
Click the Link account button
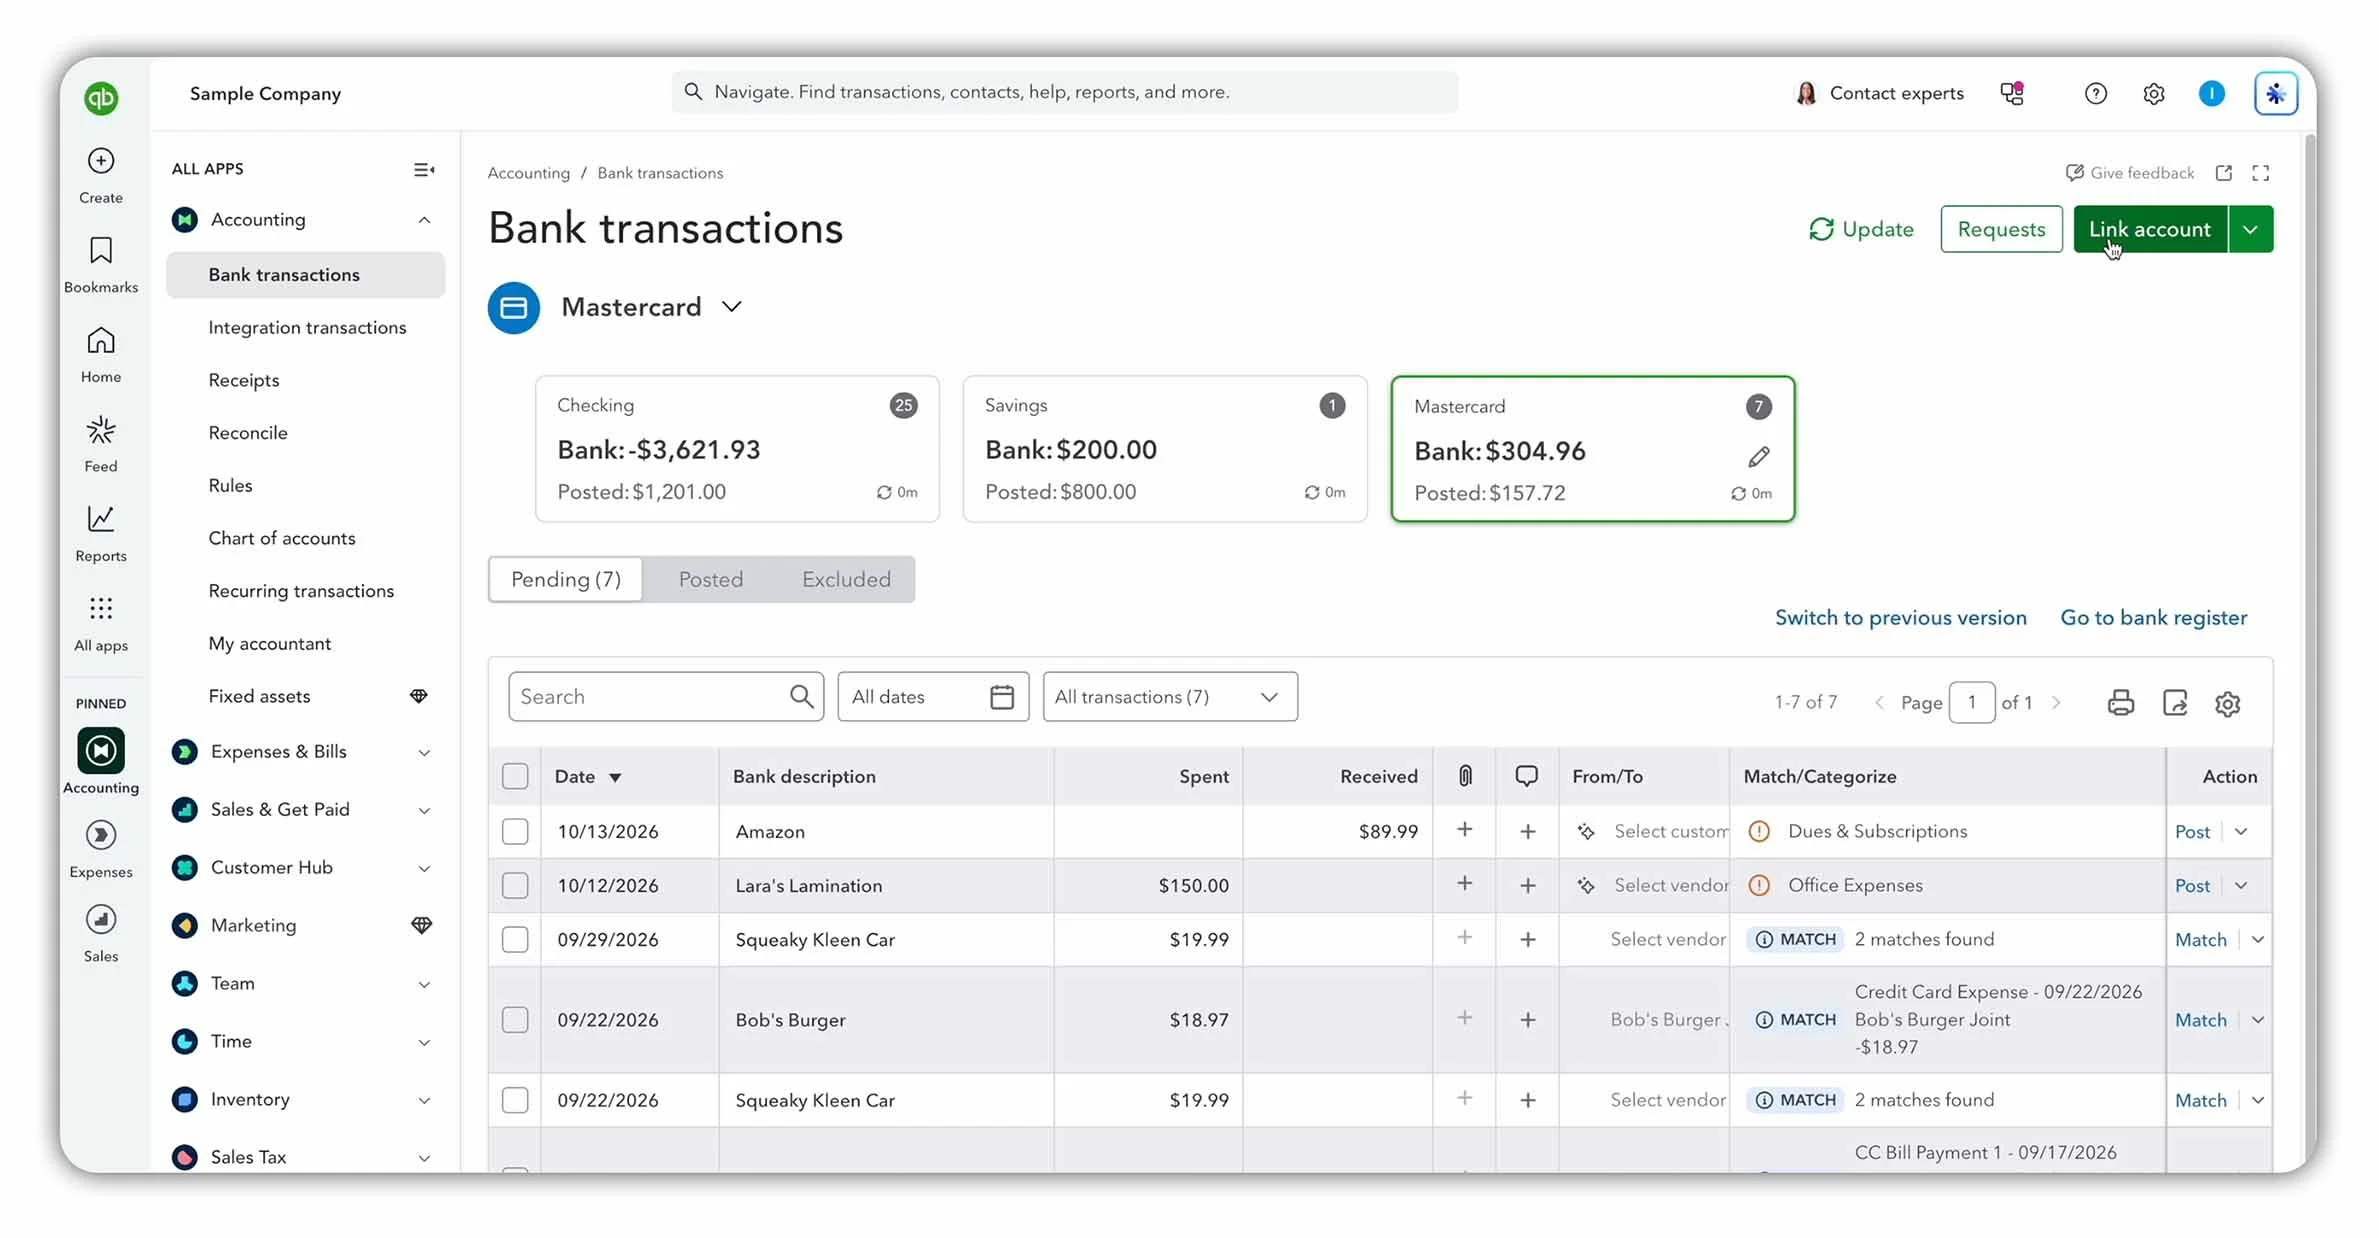[x=2150, y=229]
